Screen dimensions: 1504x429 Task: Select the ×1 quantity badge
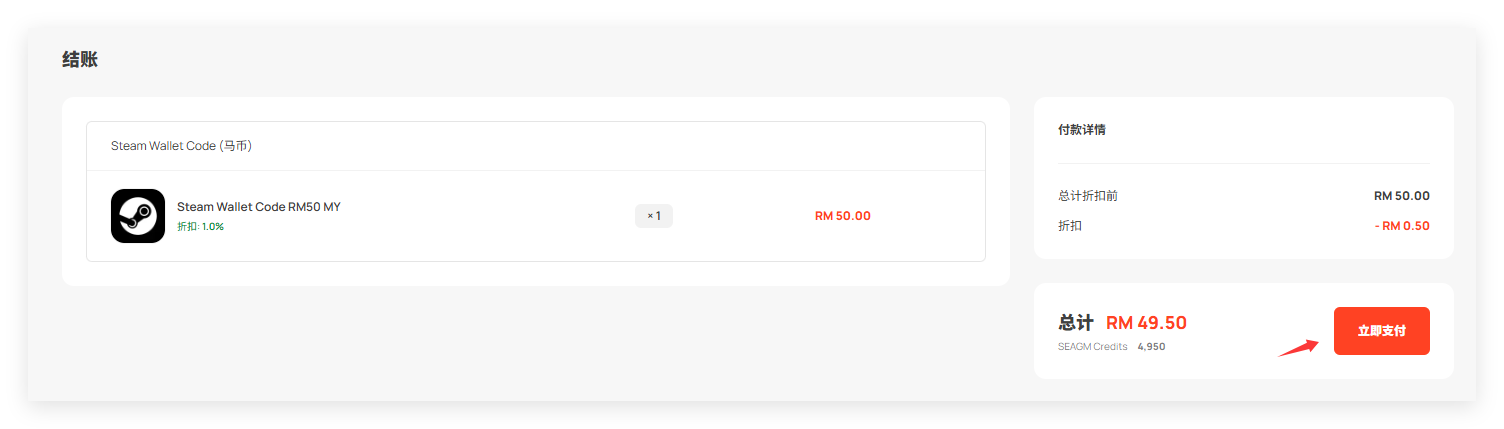click(x=654, y=216)
